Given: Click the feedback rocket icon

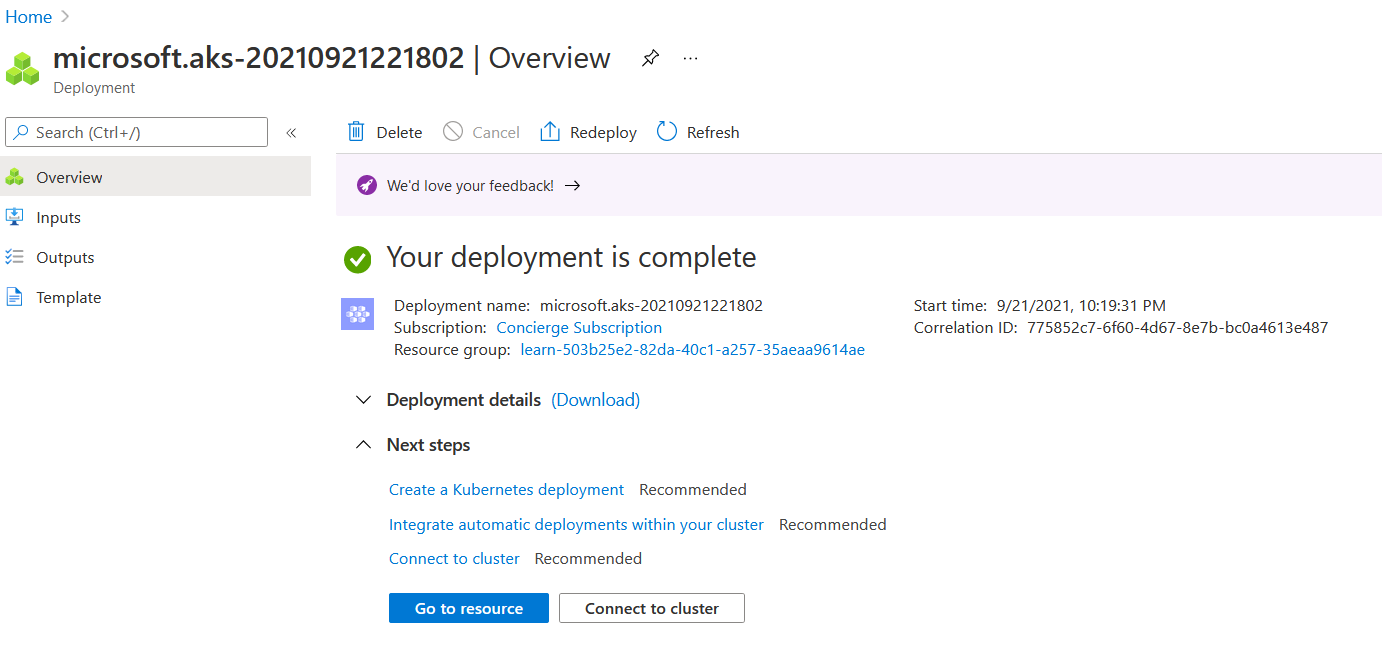Looking at the screenshot, I should tap(367, 185).
